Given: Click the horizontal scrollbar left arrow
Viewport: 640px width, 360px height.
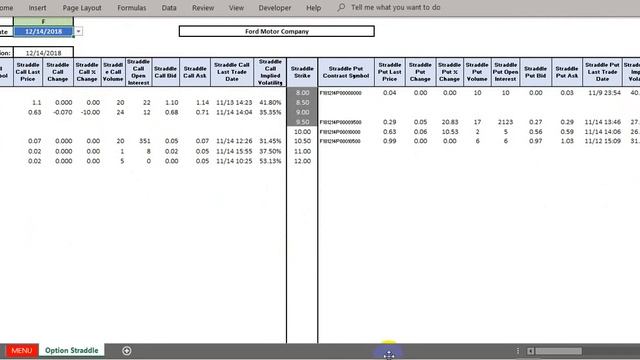Looking at the screenshot, I should (x=530, y=351).
